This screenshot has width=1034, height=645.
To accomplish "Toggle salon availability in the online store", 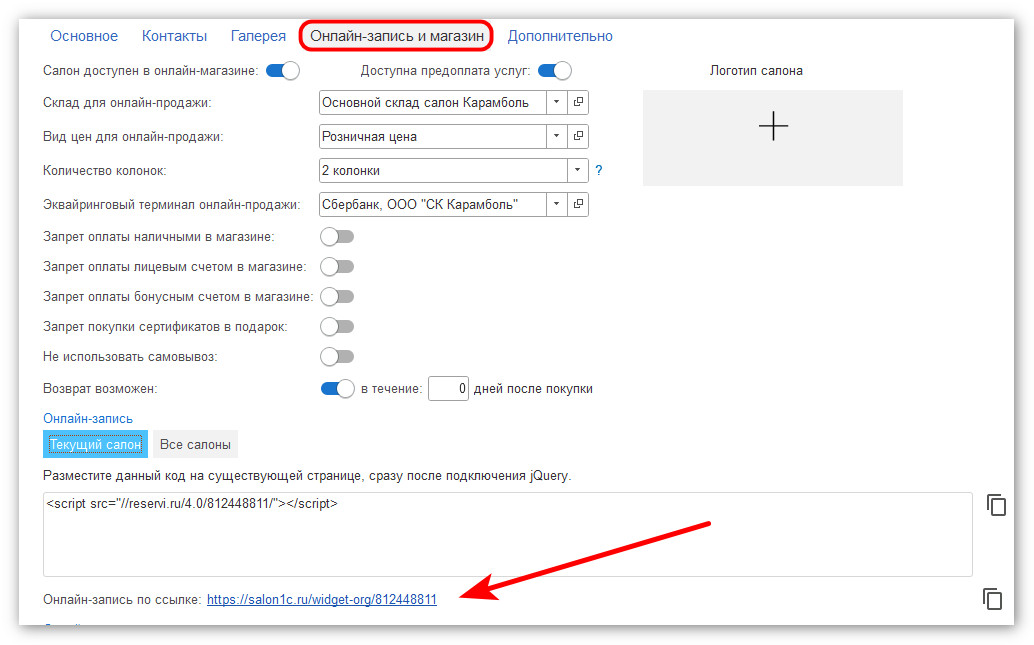I will (x=283, y=71).
